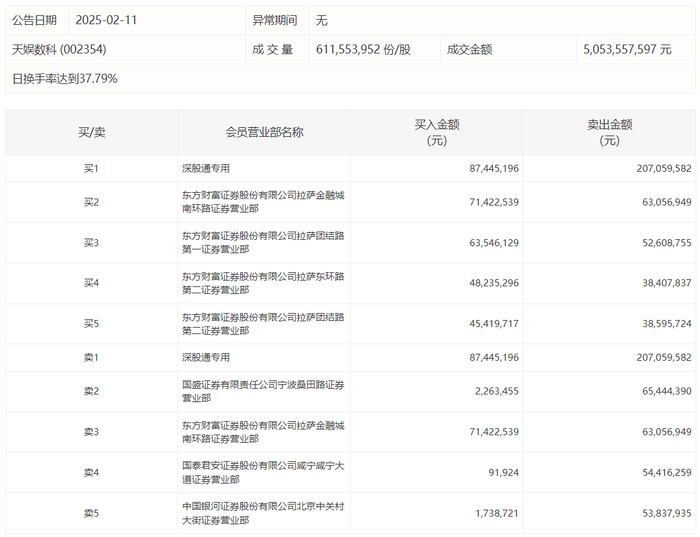The width and height of the screenshot is (700, 537).
Task: Select buy amount 91,924
Action: [x=504, y=472]
